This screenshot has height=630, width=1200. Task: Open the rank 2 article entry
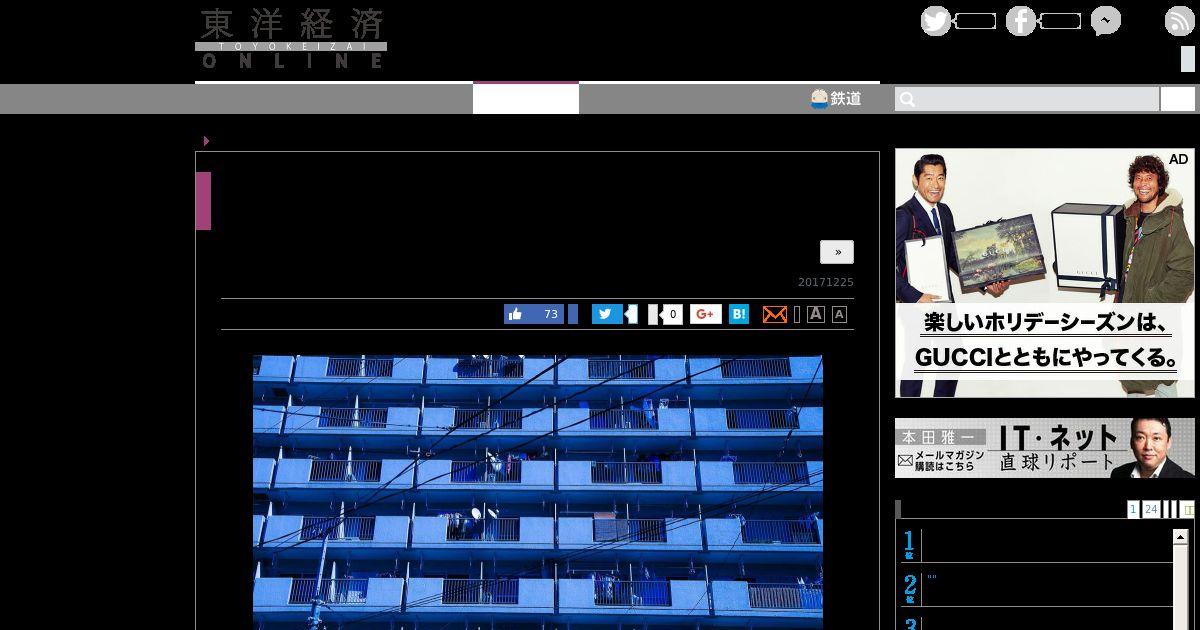pos(1036,585)
